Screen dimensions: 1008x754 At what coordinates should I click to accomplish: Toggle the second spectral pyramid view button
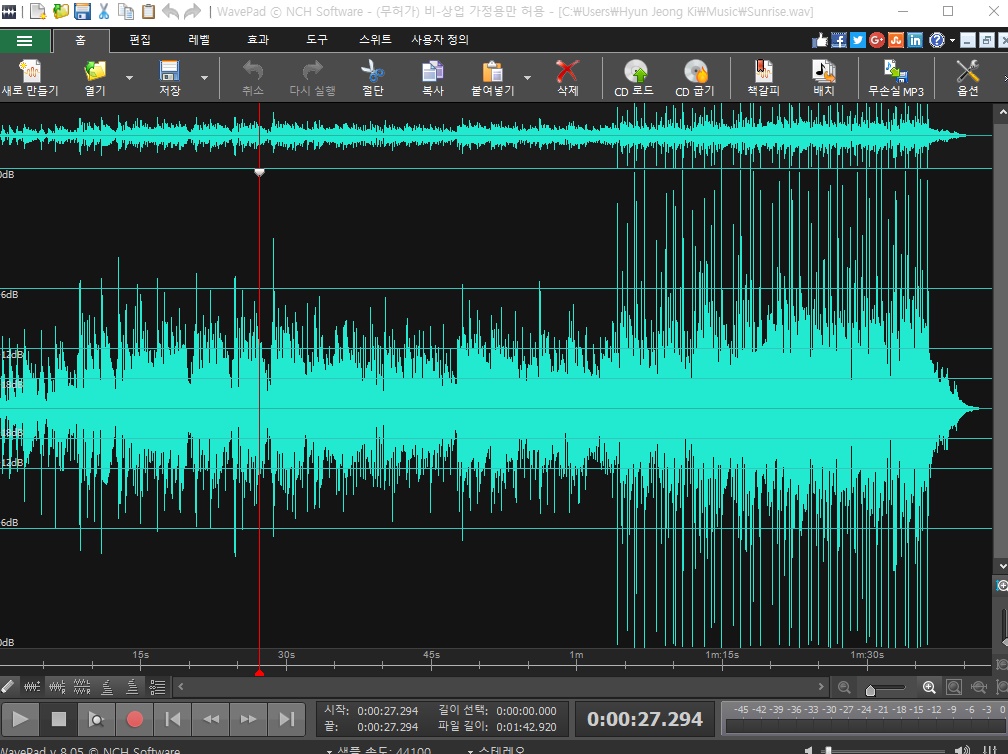(x=132, y=687)
